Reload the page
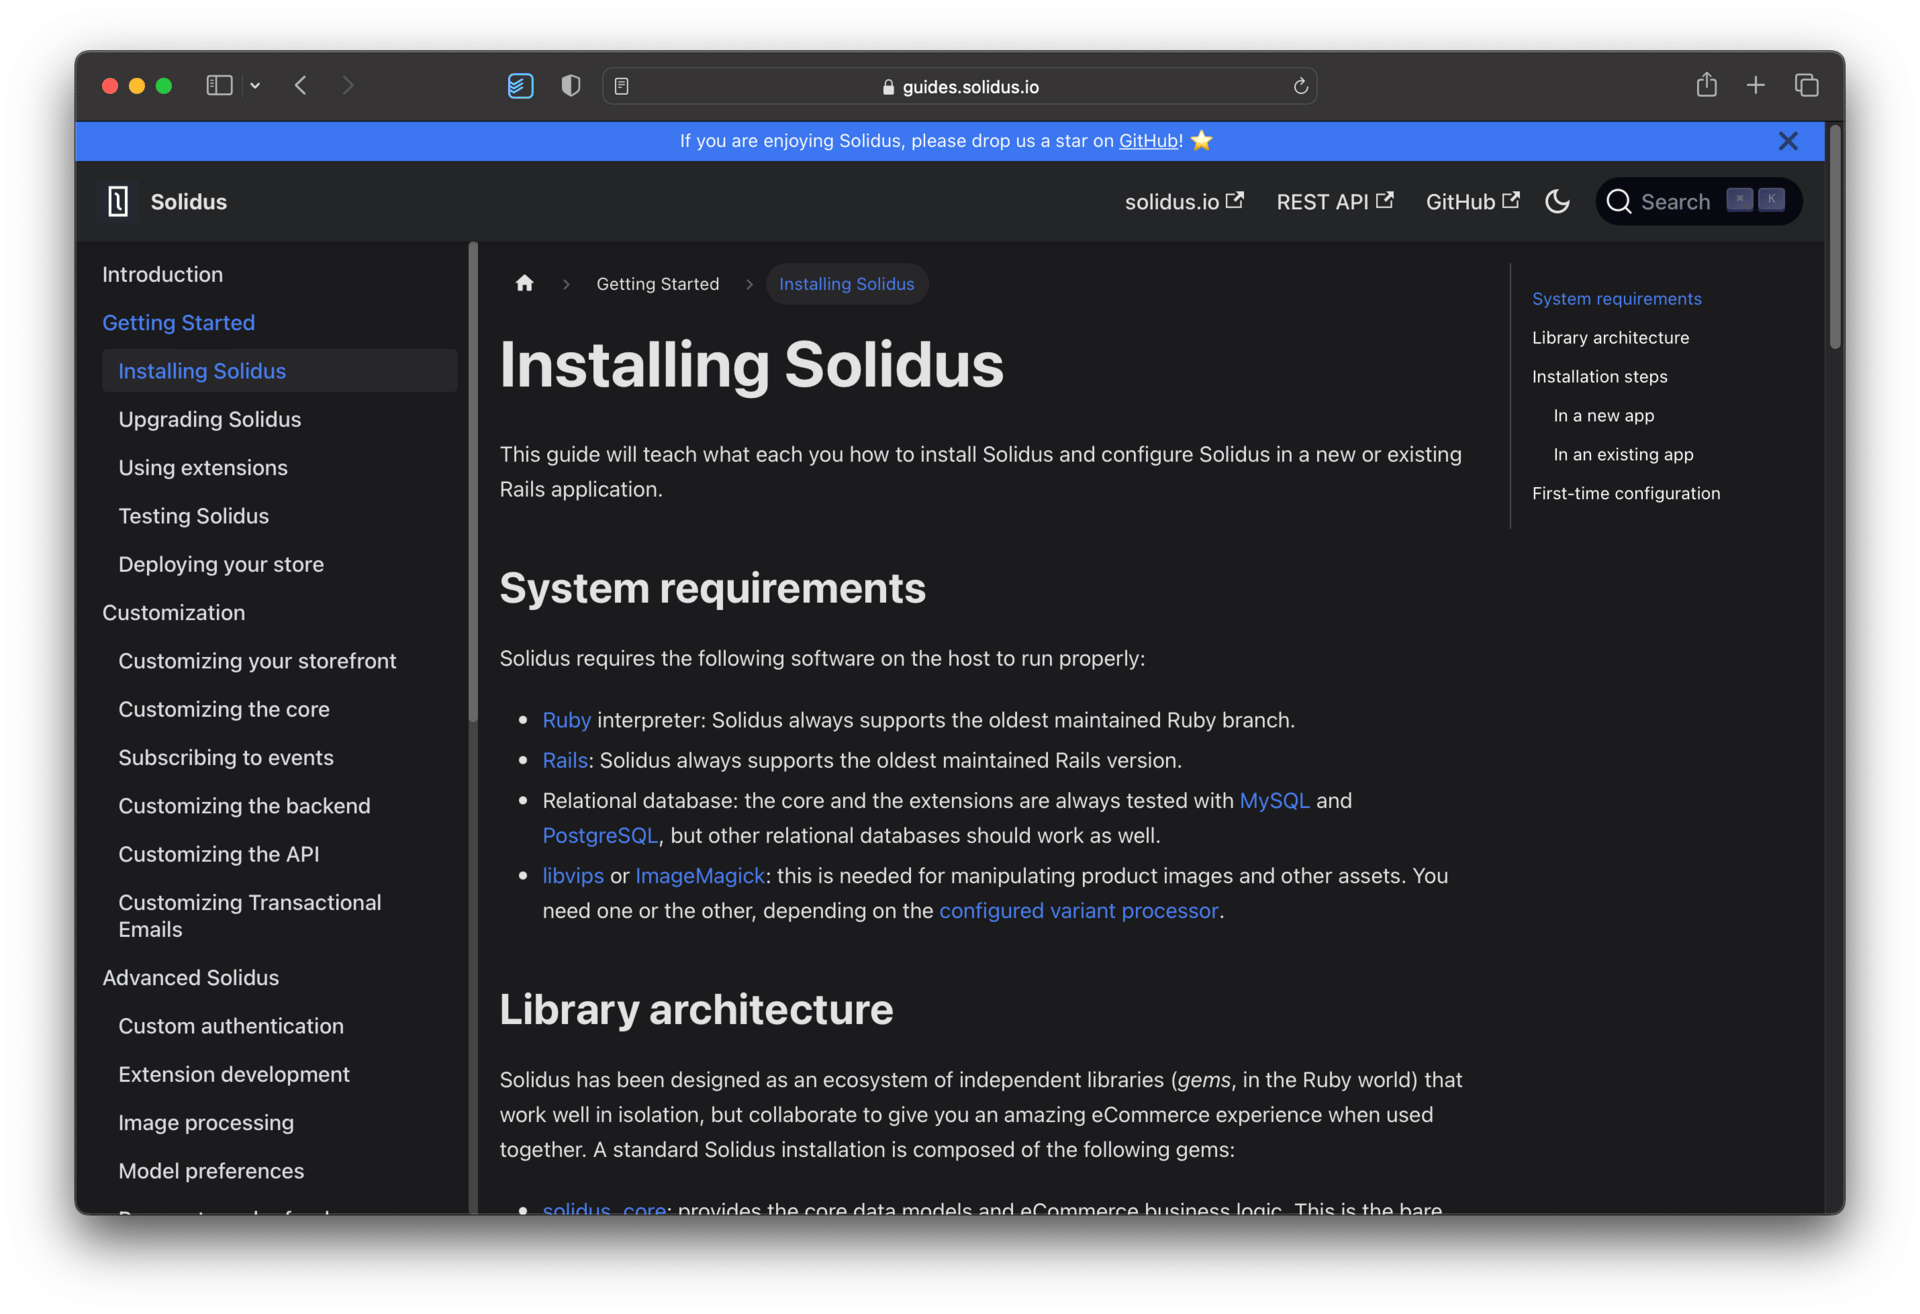 1300,87
